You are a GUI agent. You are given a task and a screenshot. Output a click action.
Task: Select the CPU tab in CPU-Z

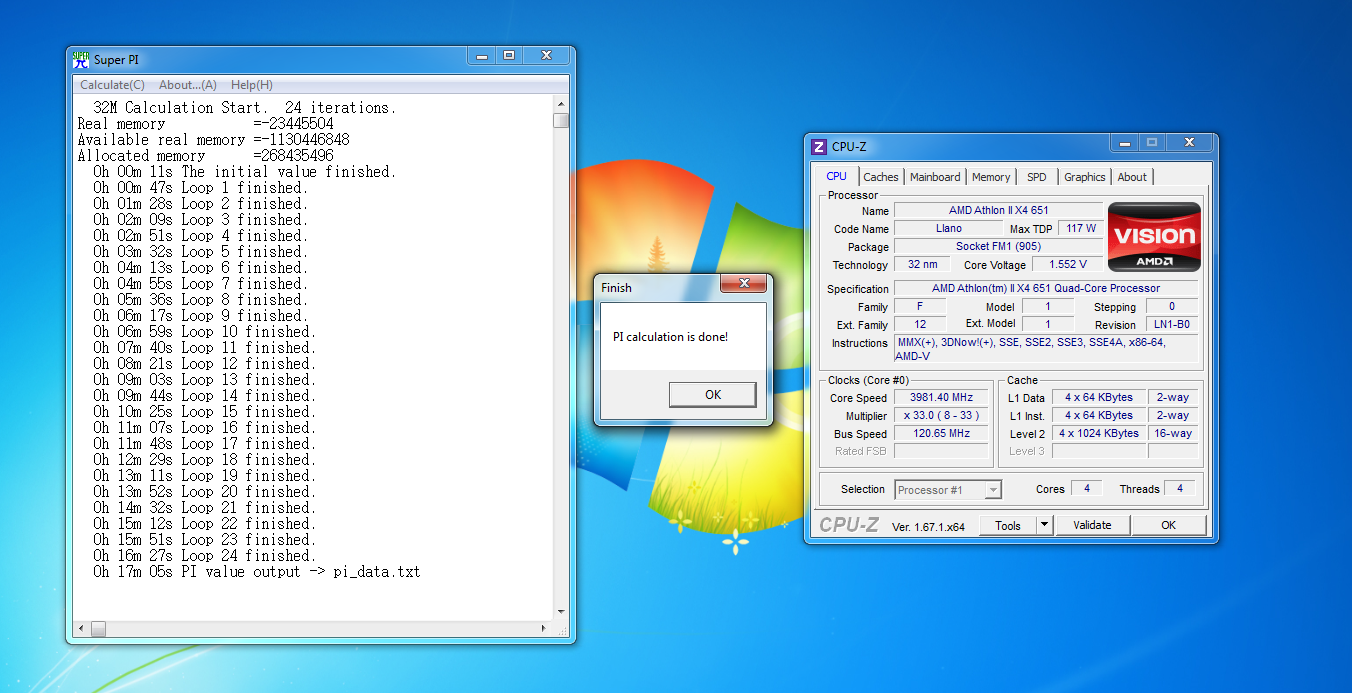coord(836,176)
